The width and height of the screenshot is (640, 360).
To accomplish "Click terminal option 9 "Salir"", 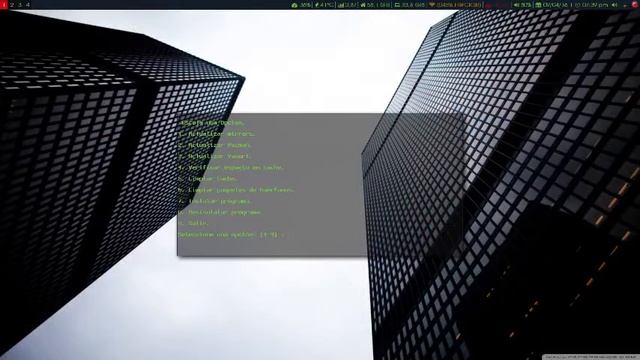I will [x=193, y=223].
